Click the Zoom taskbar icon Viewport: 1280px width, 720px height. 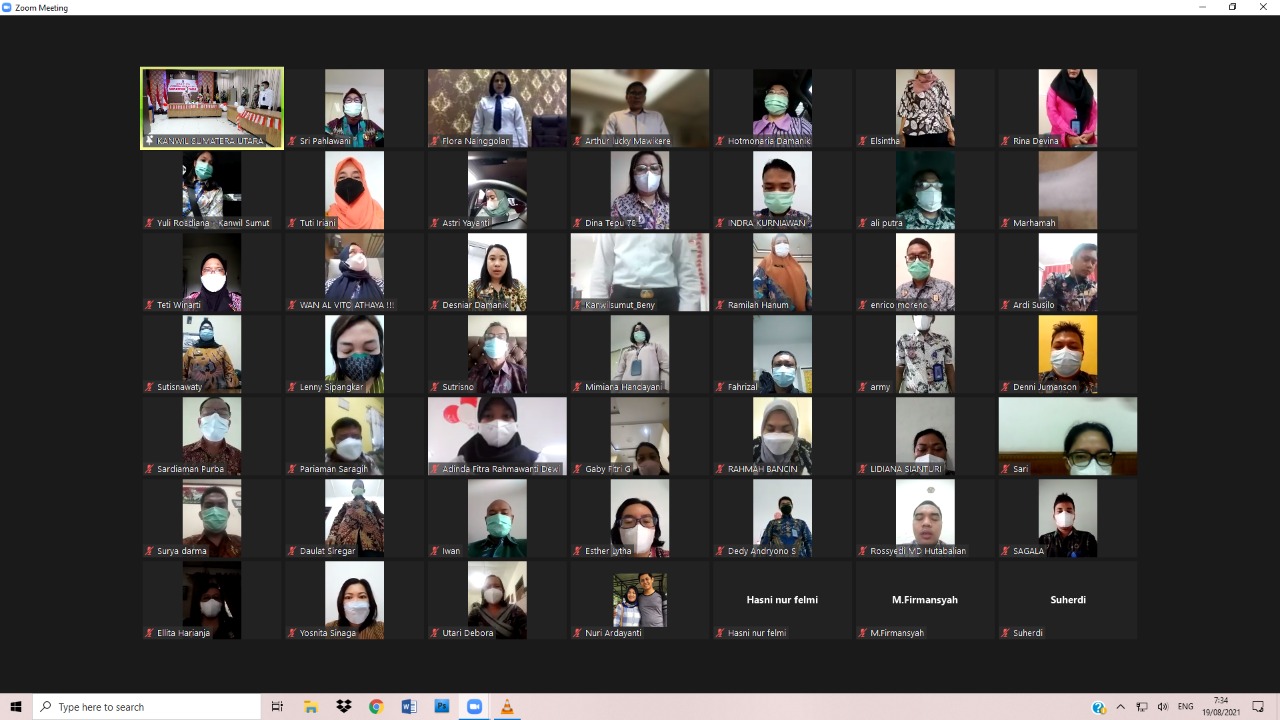click(474, 707)
